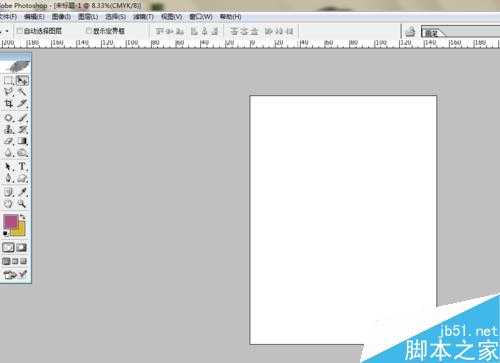Open the 视图(V) menu

pos(172,17)
